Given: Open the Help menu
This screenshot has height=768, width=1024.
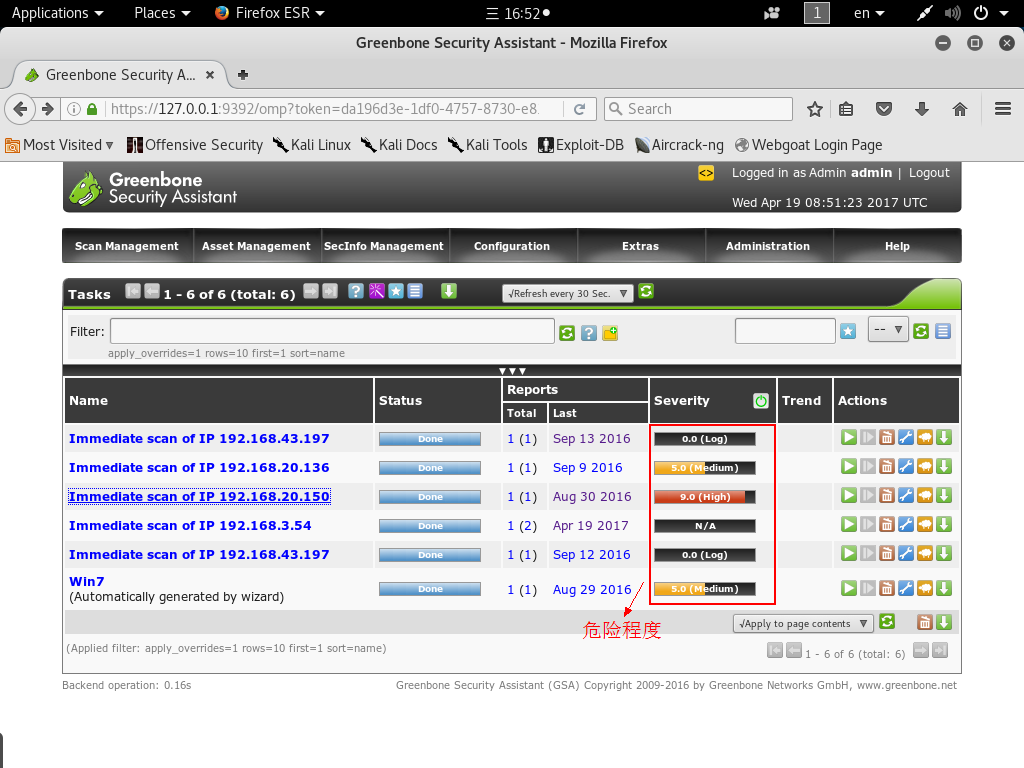Looking at the screenshot, I should pyautogui.click(x=897, y=246).
